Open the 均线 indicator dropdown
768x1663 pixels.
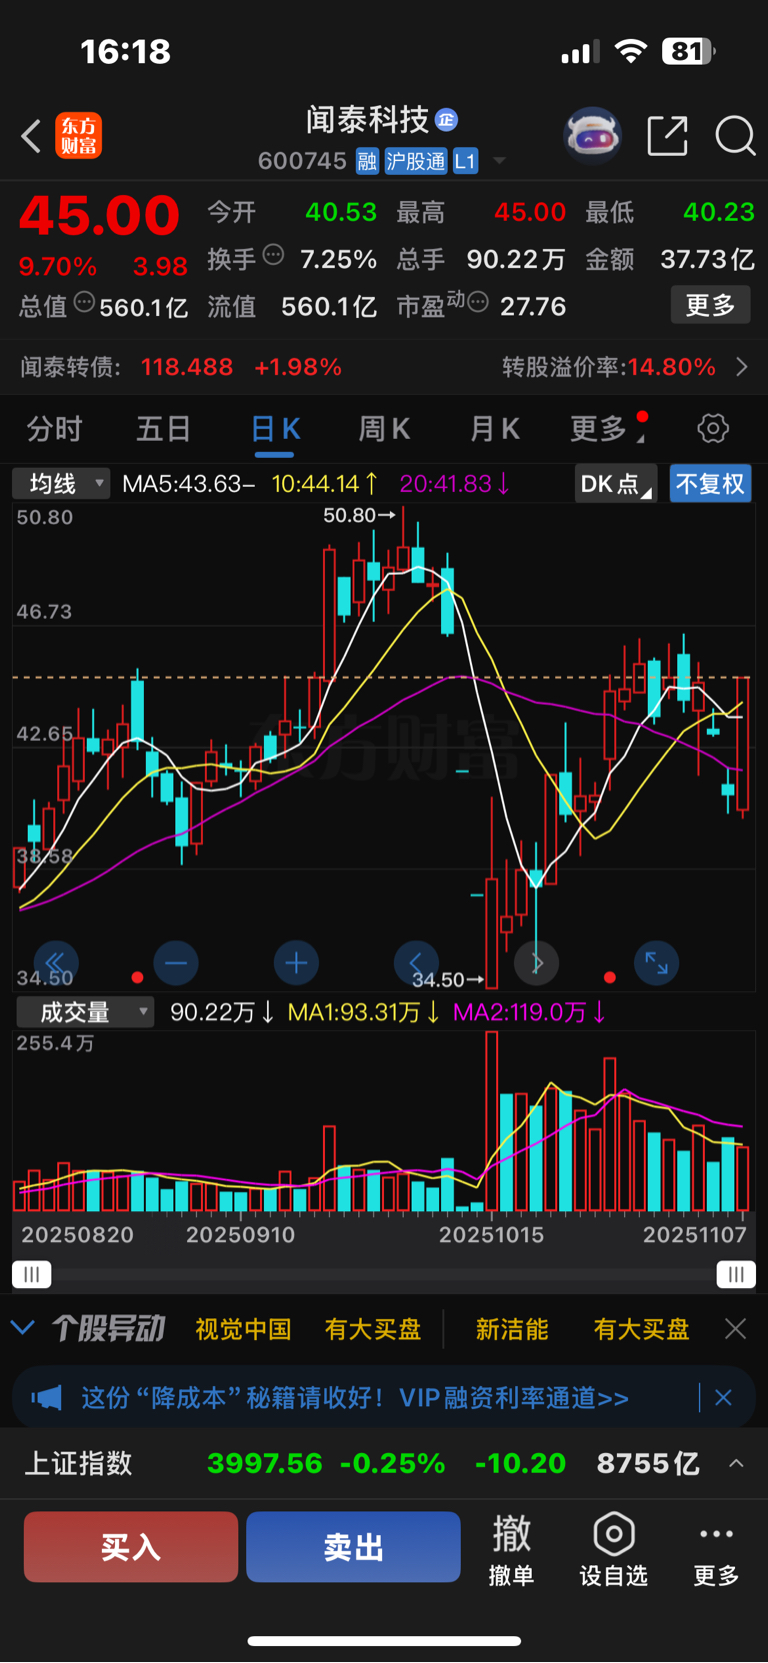point(61,484)
